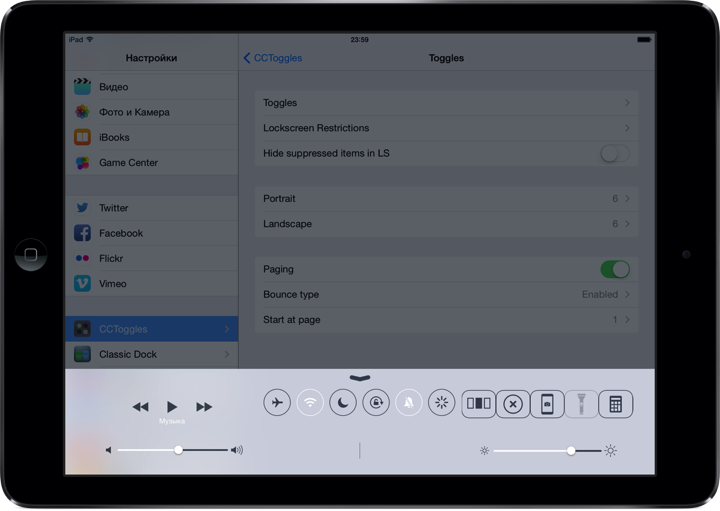Screen dimensions: 720x511
Task: Play music in Control Center
Action: pos(172,407)
